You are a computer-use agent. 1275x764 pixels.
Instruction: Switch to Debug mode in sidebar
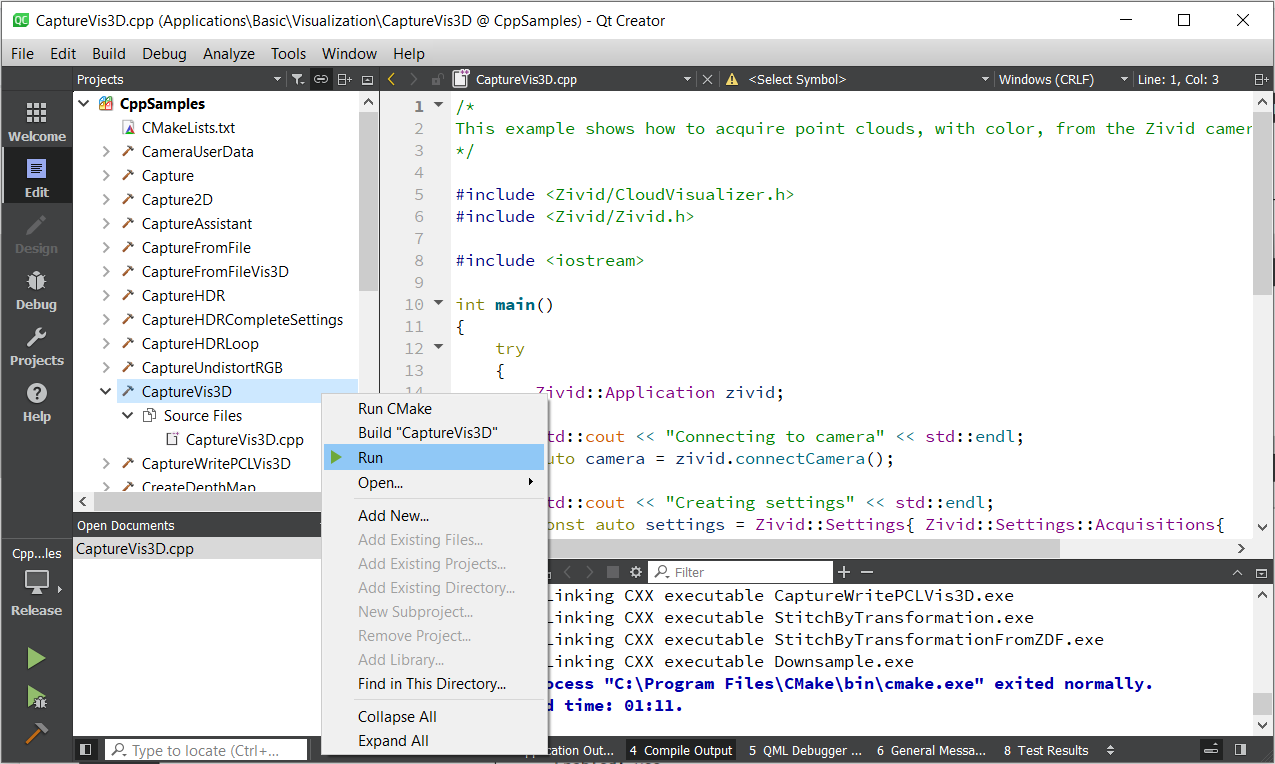point(36,290)
